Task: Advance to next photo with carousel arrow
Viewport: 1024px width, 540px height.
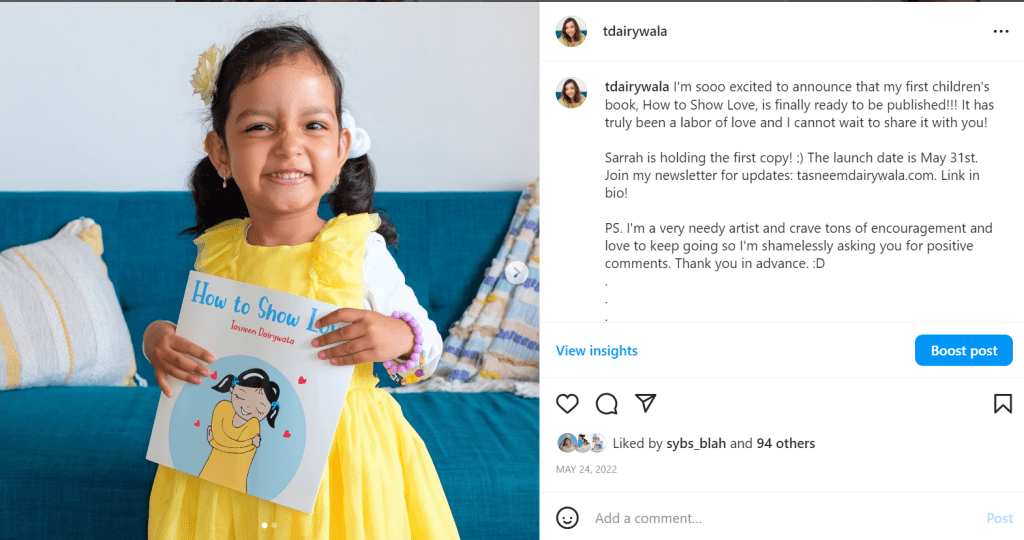Action: (516, 272)
